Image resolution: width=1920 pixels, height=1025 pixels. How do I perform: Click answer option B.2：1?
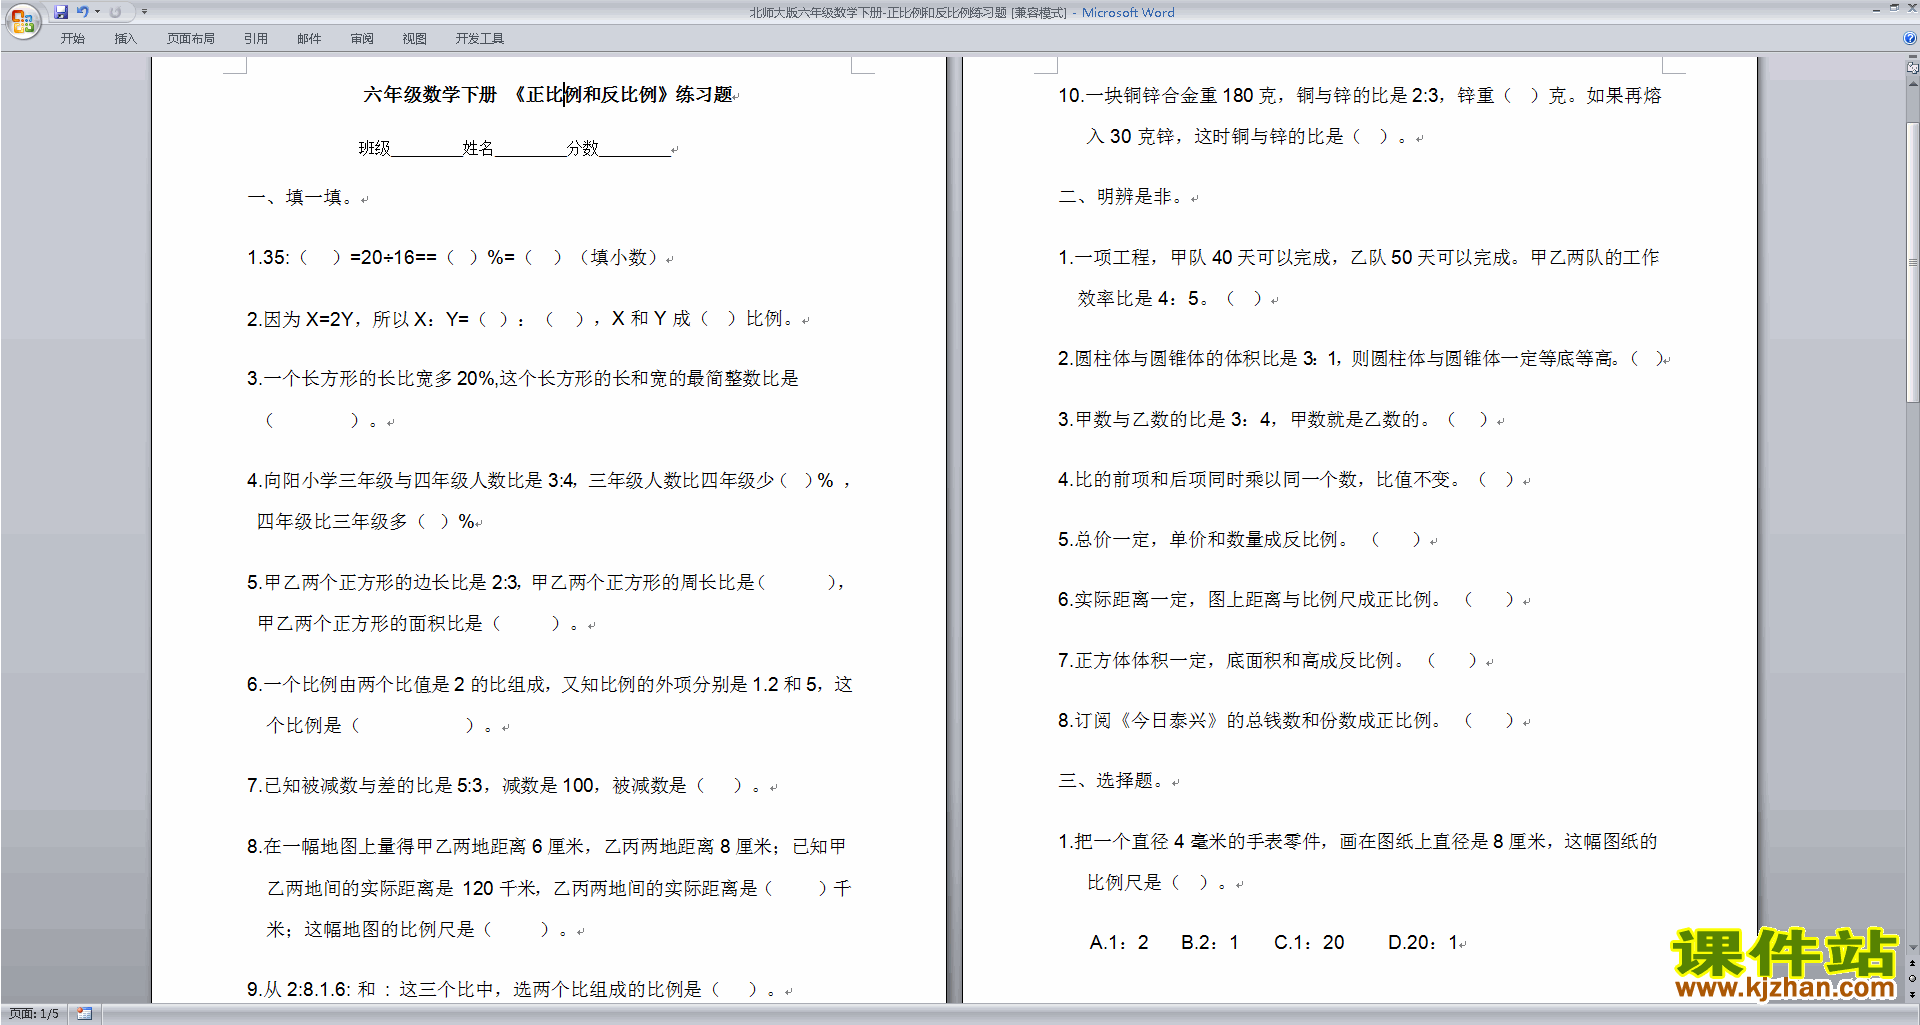1210,943
